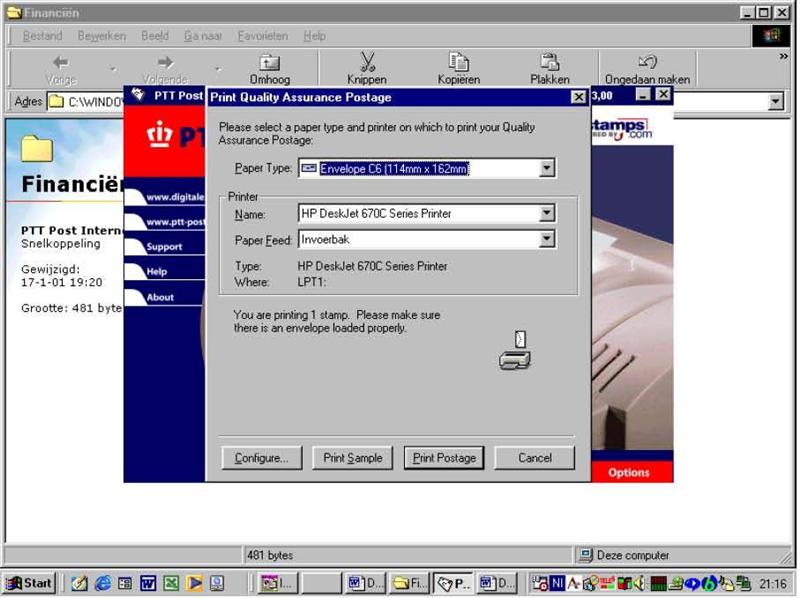Click the monitor quick launch icon

(x=217, y=583)
